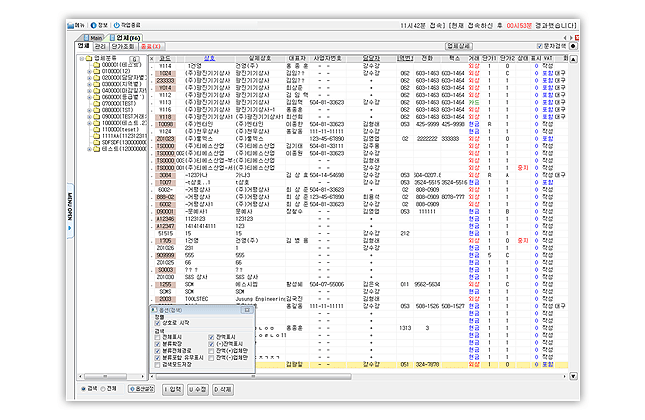This screenshot has width=645, height=420.
Task: Click the X icon in grid header corner
Action: (152, 58)
